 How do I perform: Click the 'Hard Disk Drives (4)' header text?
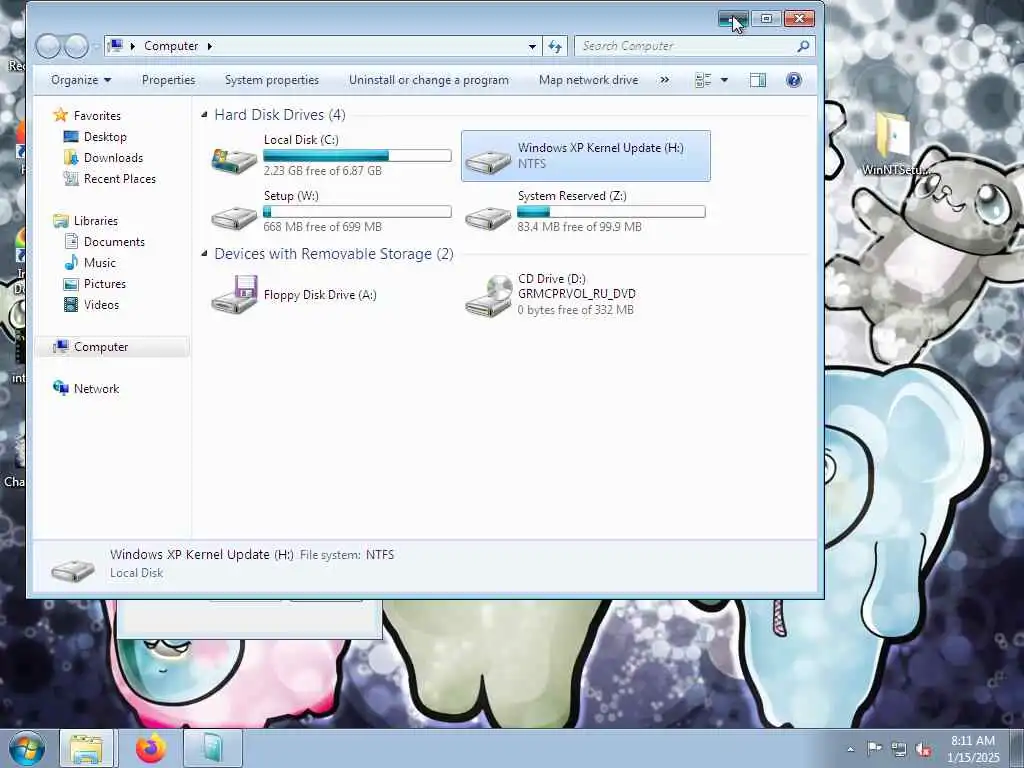(280, 115)
